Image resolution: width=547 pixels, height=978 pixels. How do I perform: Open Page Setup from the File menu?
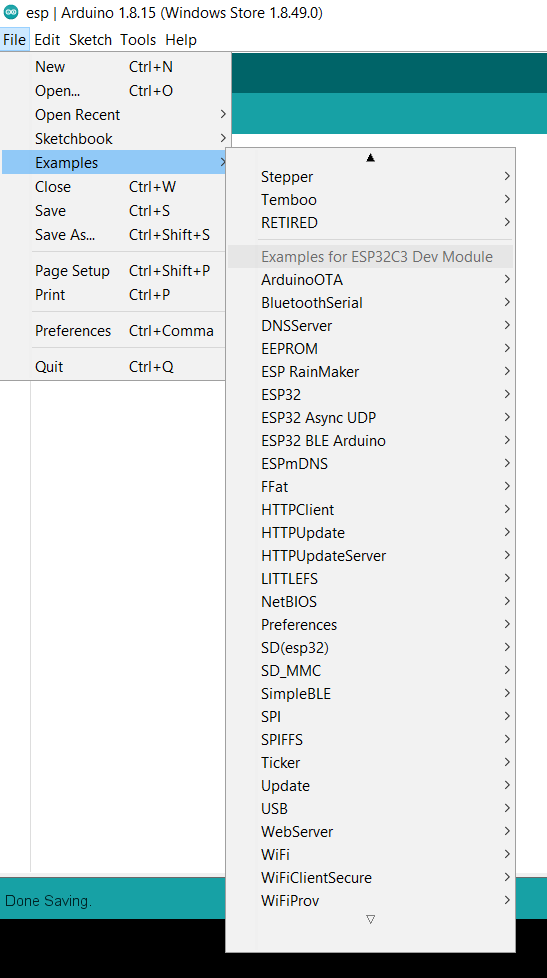point(116,271)
